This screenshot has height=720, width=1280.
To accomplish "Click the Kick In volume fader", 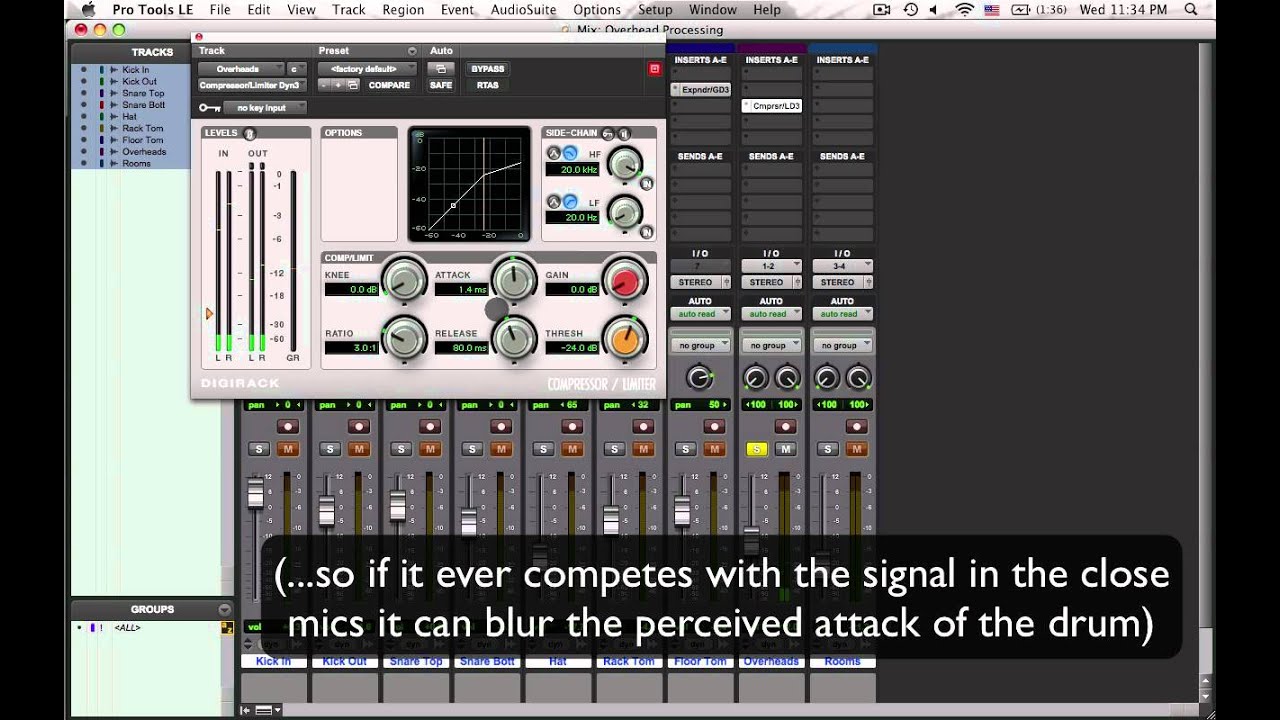I will pos(256,493).
